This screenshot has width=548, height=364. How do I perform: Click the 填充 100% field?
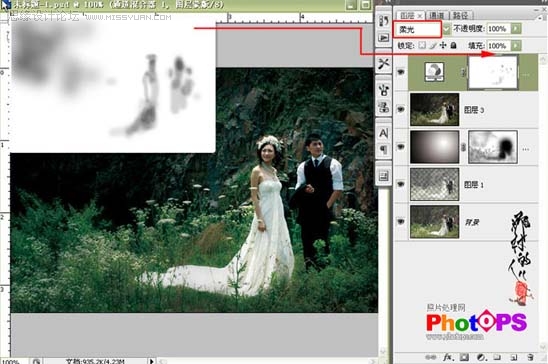click(x=498, y=45)
